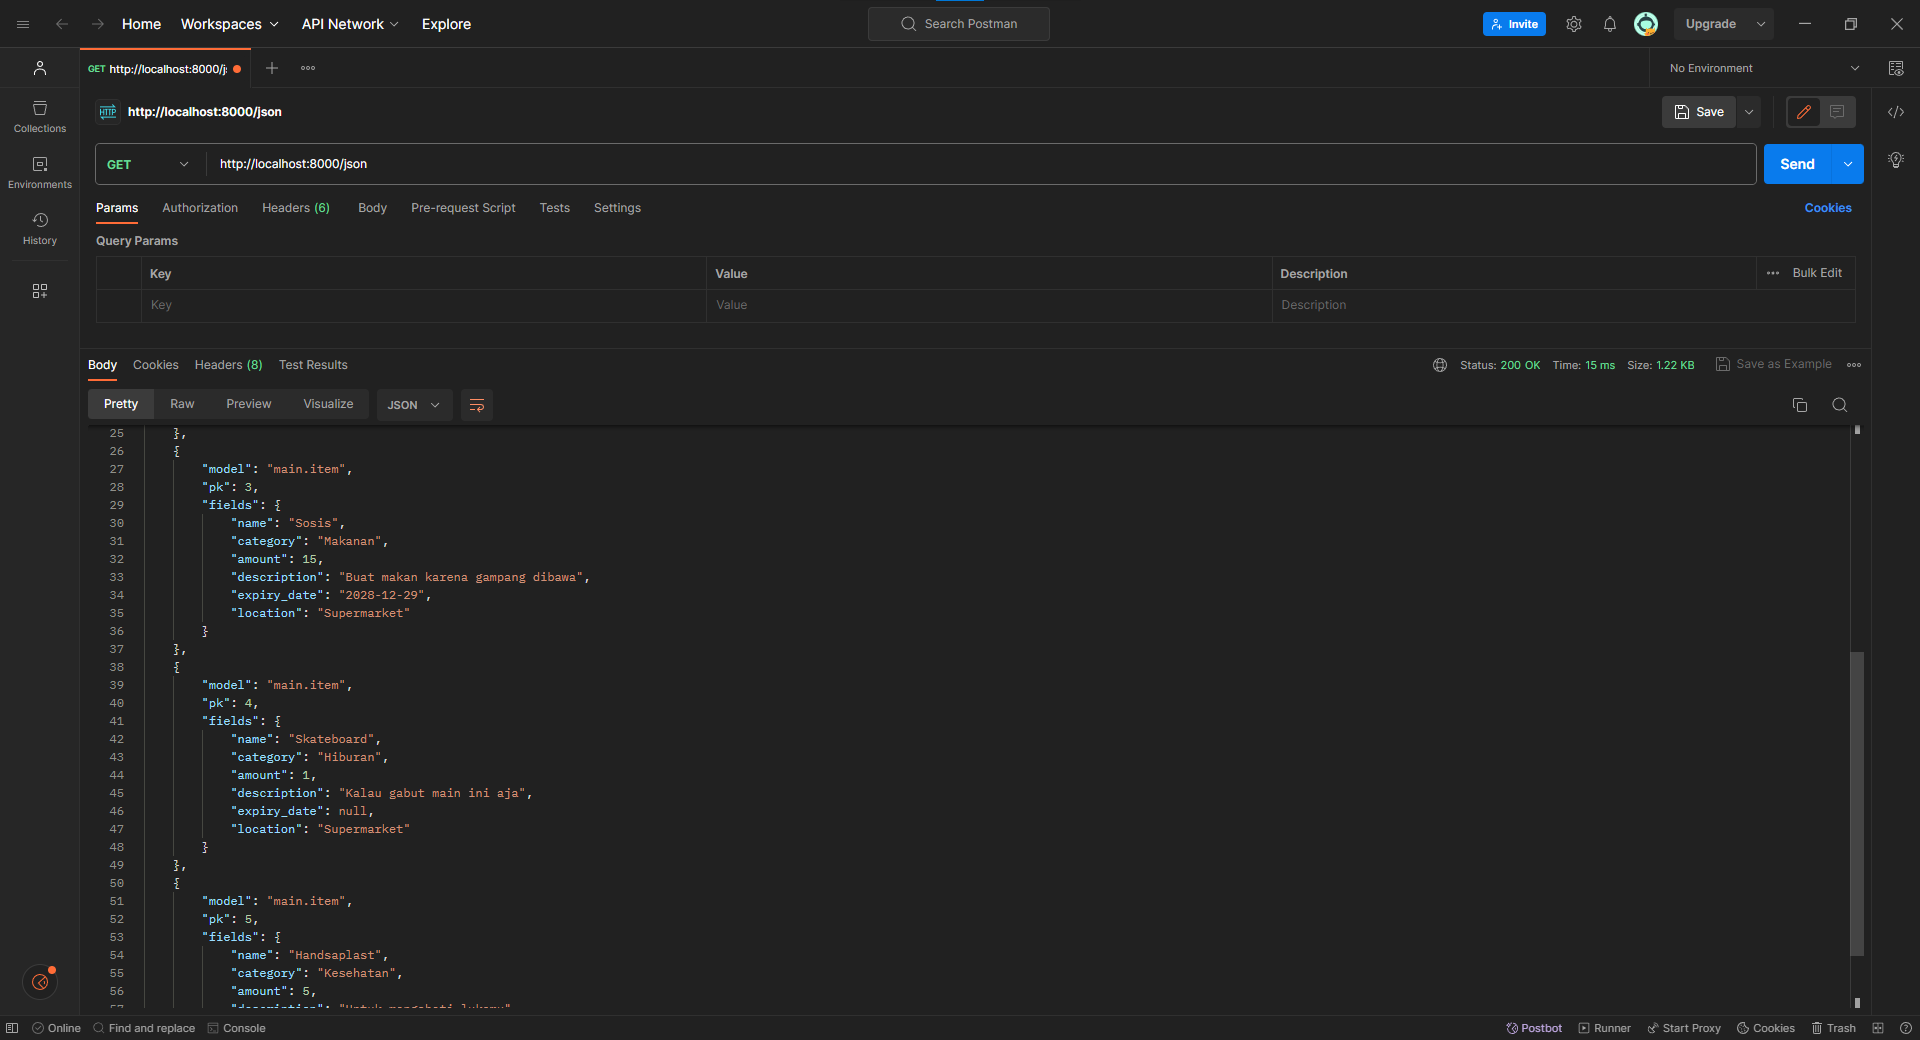Open the Trash in the status bar
The width and height of the screenshot is (1920, 1040).
(1834, 1028)
